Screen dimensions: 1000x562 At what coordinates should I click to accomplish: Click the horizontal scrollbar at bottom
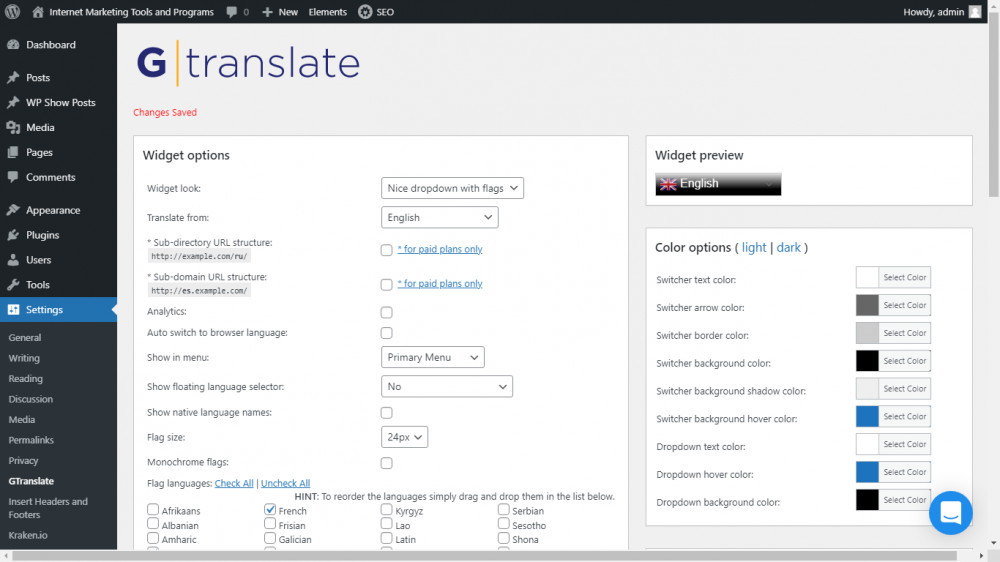pyautogui.click(x=485, y=556)
